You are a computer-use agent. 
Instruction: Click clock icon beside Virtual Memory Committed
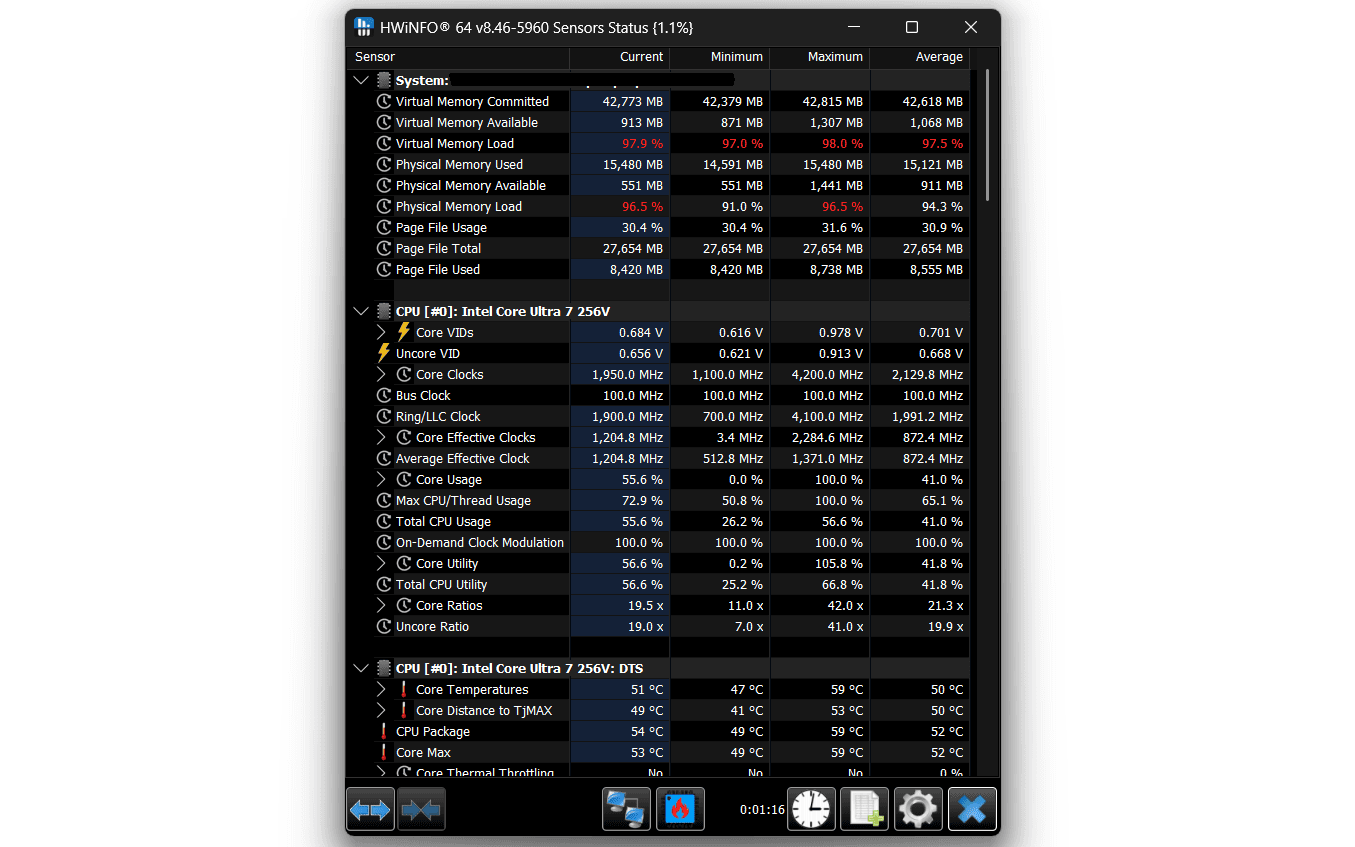coord(384,102)
